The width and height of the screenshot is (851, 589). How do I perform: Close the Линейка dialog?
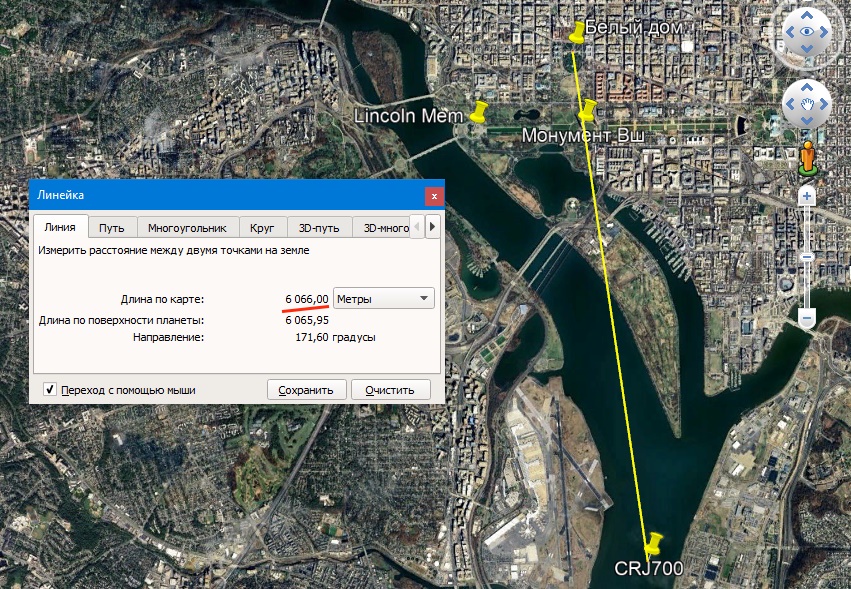pyautogui.click(x=434, y=196)
